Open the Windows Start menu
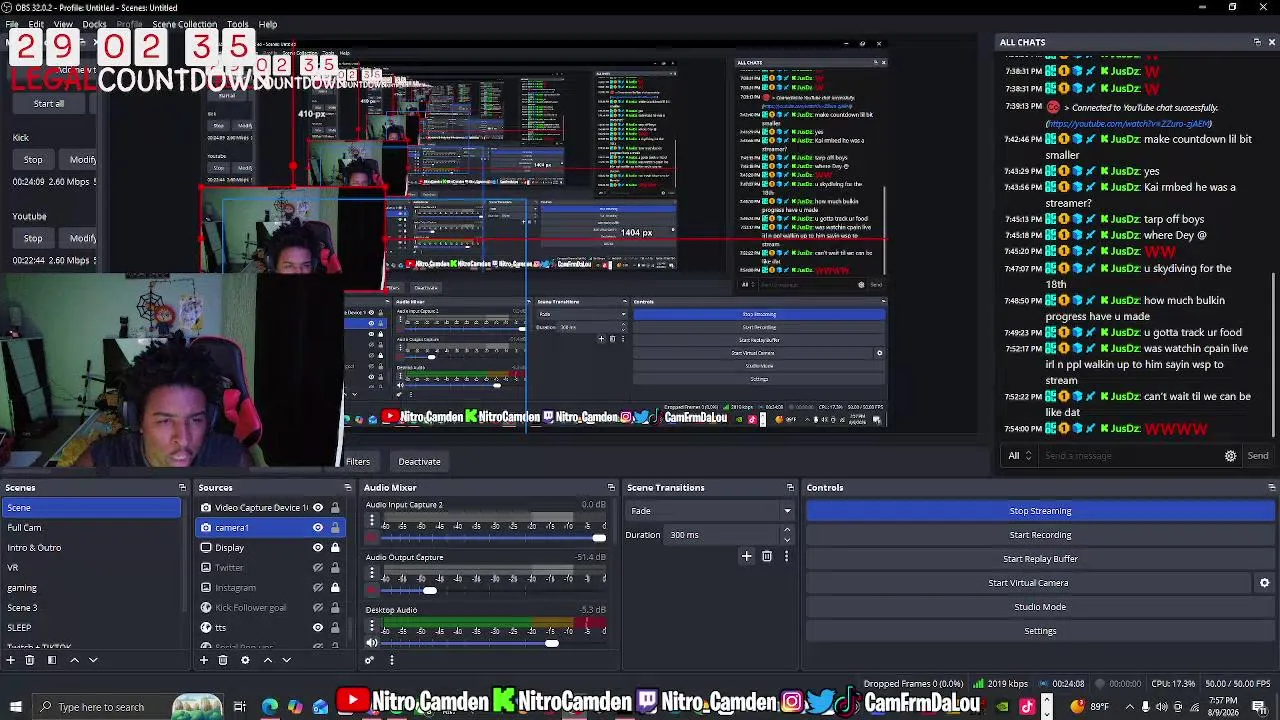Image resolution: width=1280 pixels, height=720 pixels. click(x=15, y=707)
